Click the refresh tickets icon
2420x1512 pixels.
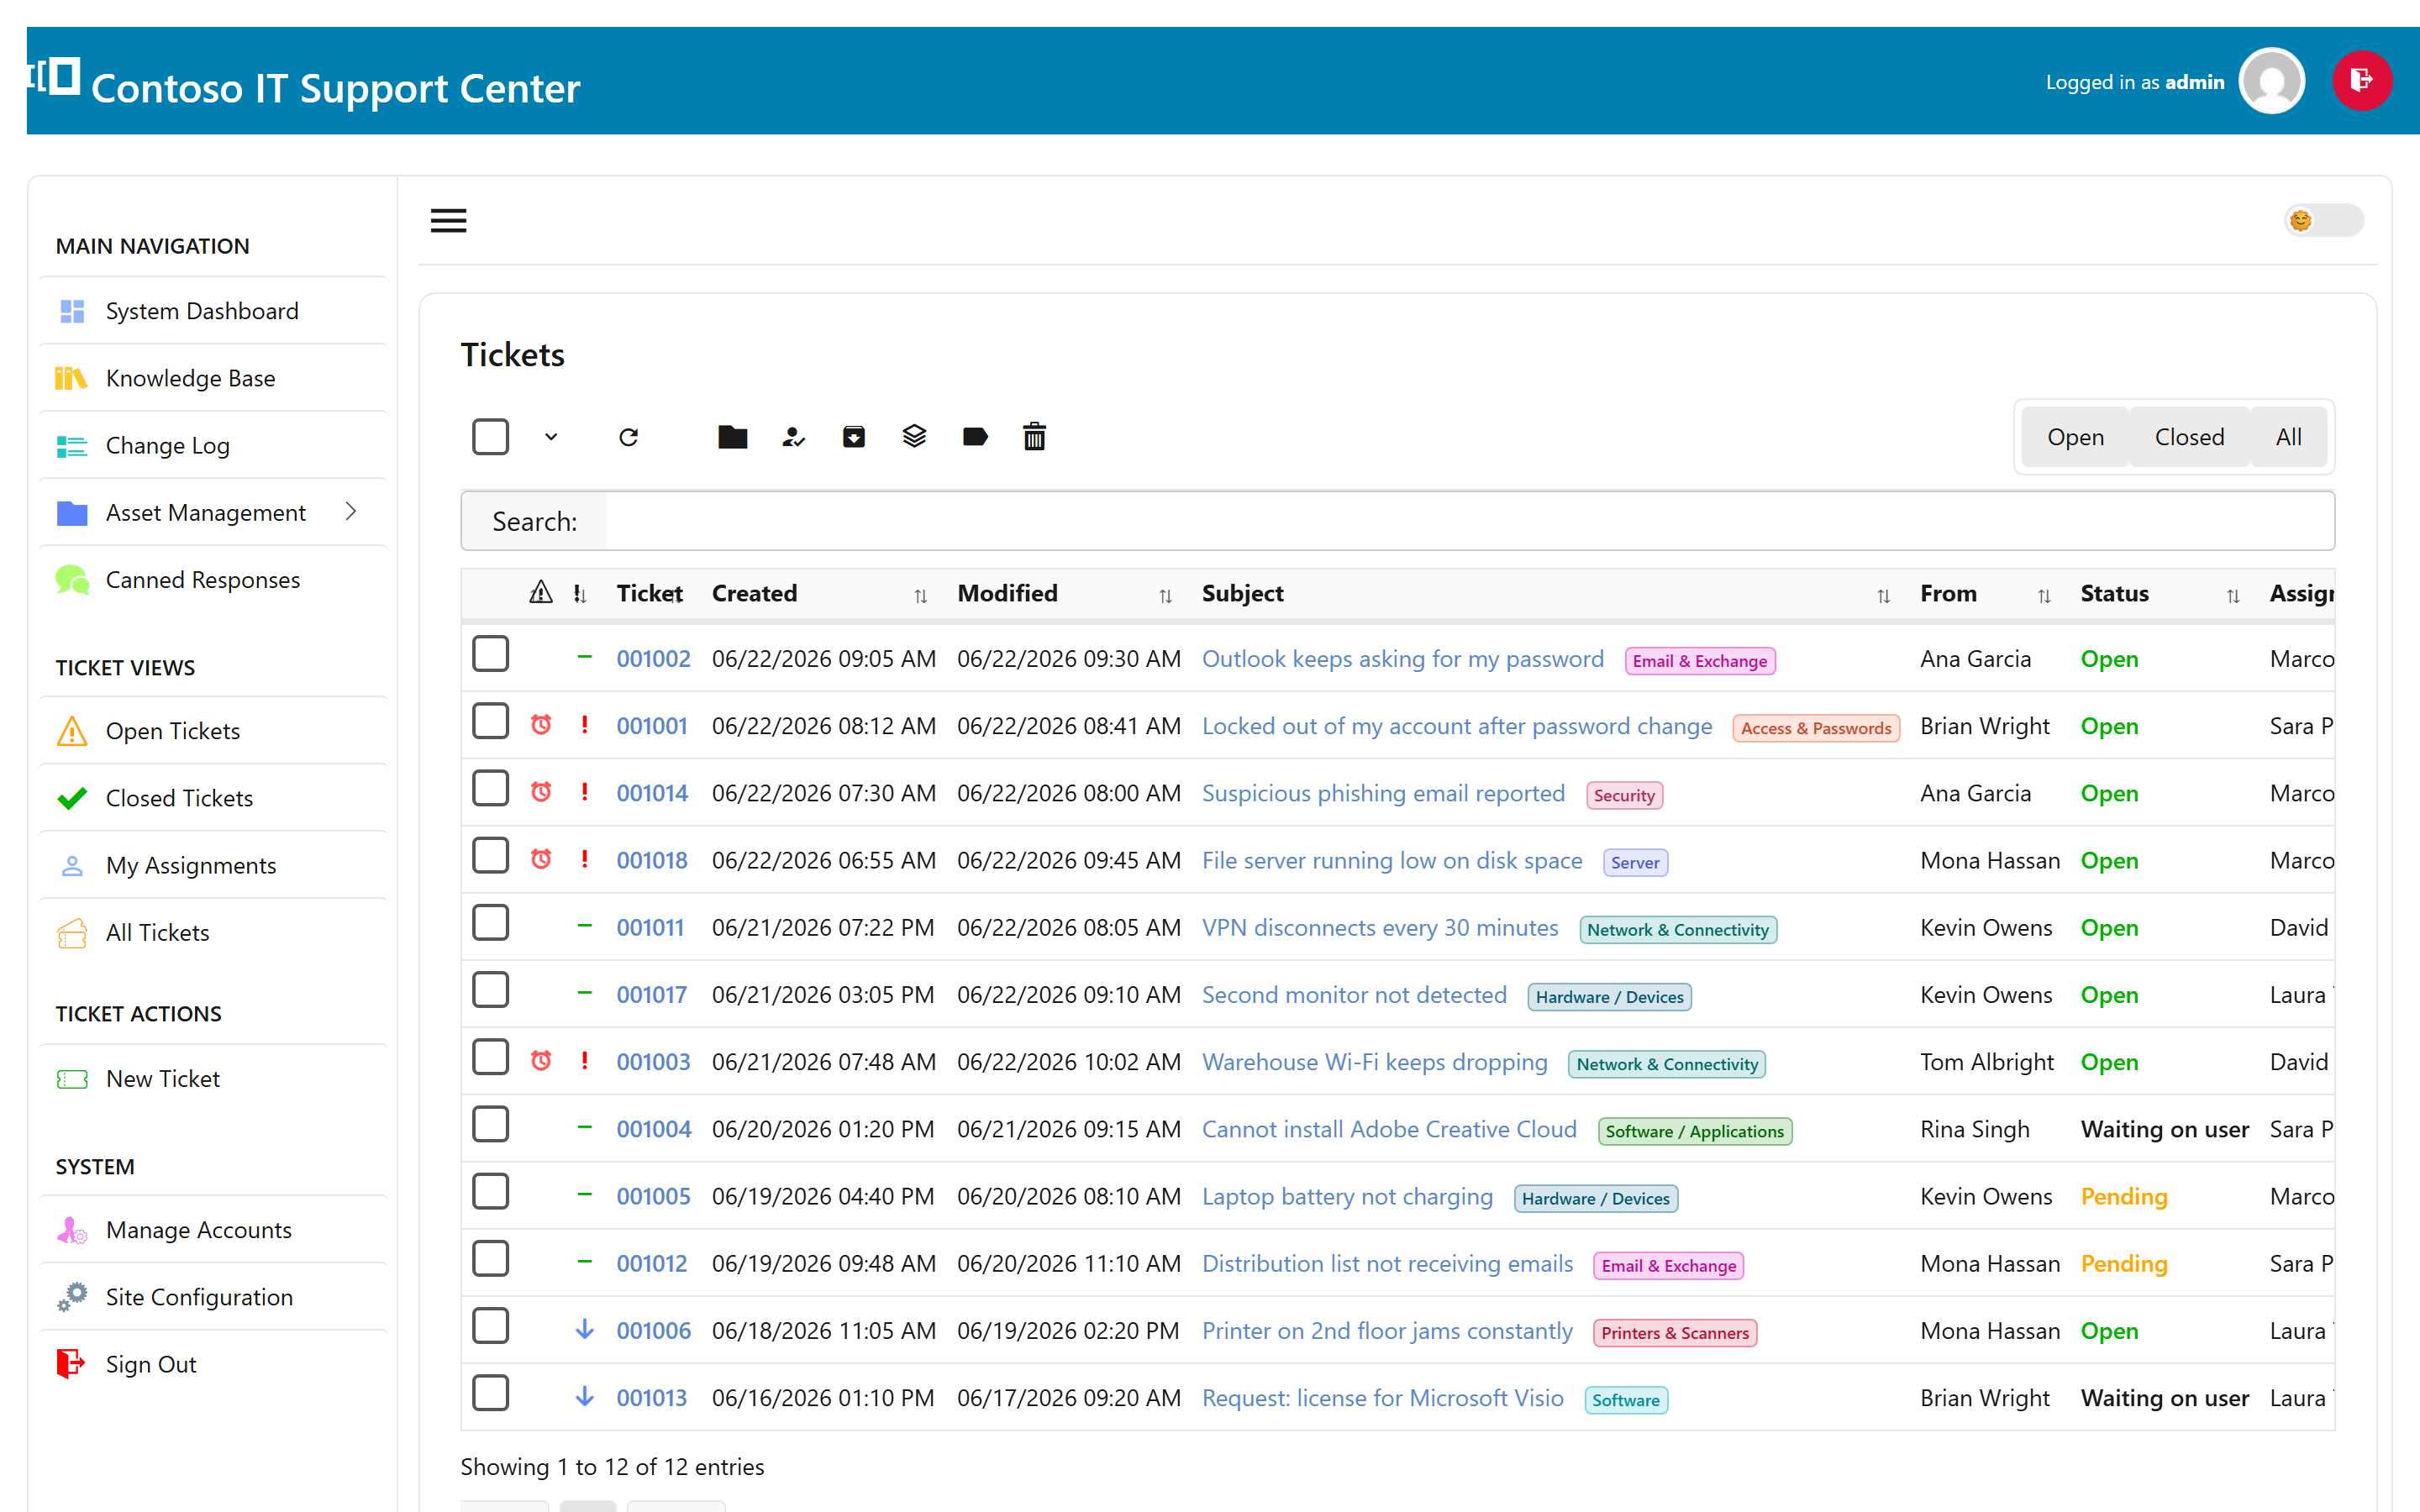(x=628, y=437)
